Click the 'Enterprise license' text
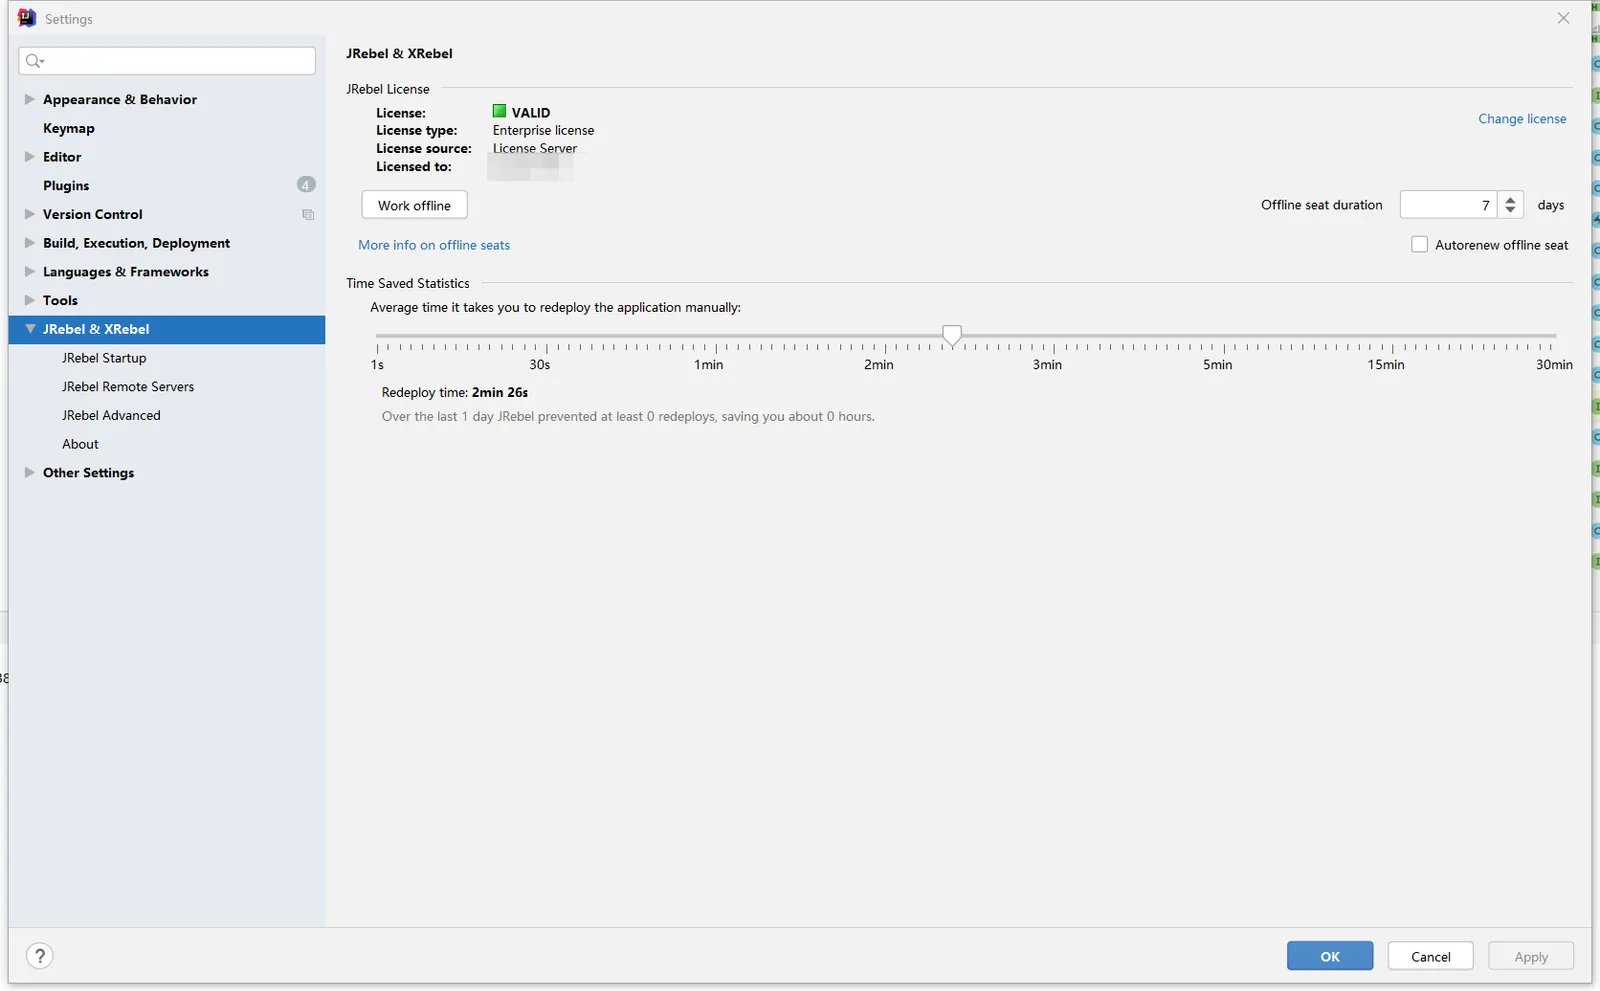This screenshot has height=991, width=1600. (x=543, y=131)
